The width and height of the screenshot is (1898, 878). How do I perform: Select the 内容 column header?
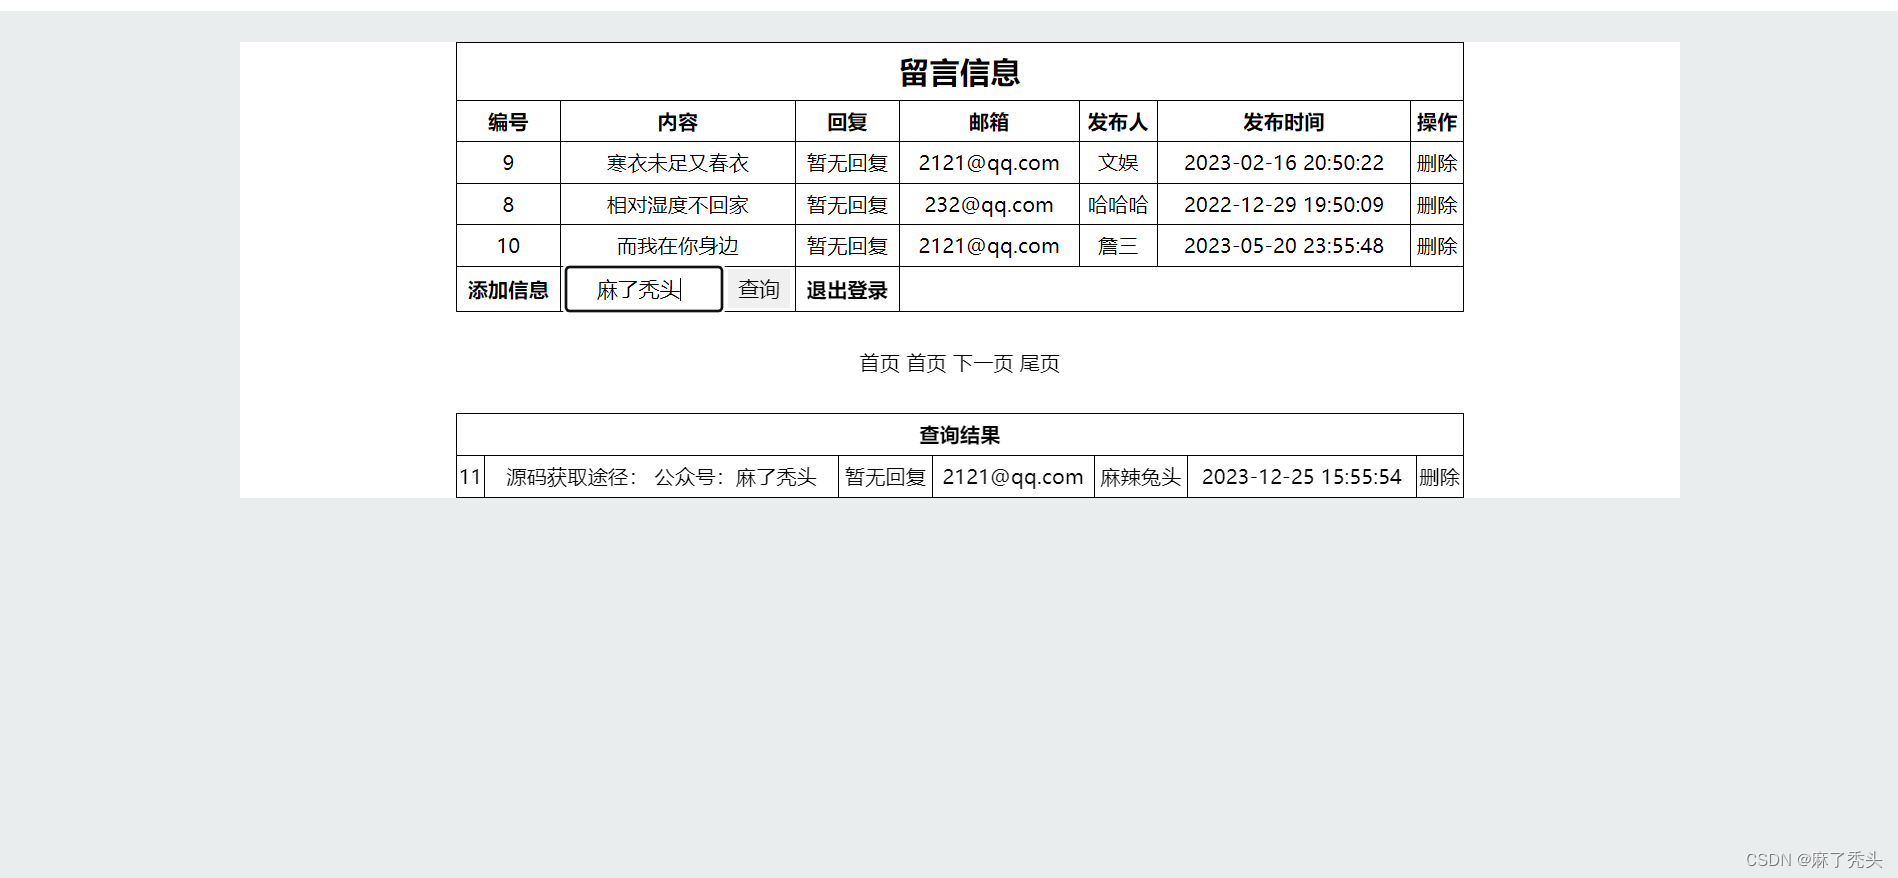678,122
